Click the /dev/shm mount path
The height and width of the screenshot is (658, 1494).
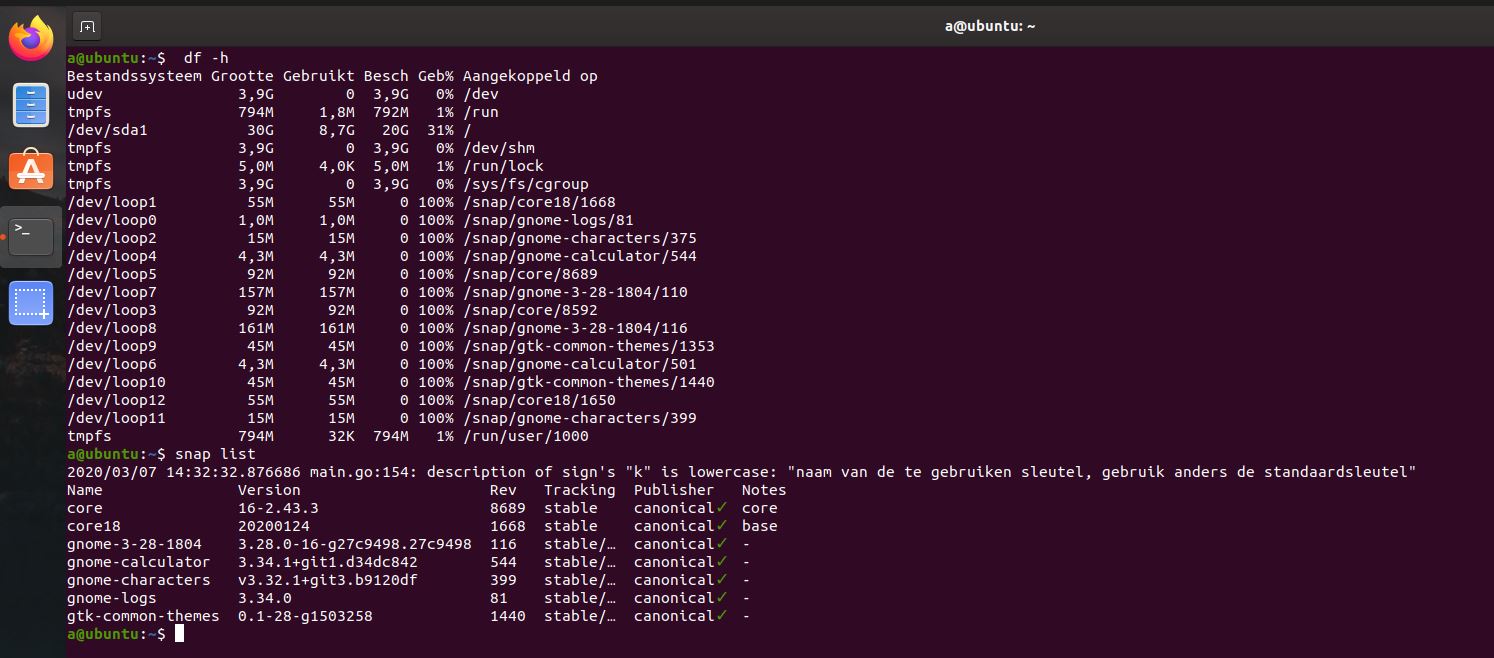click(499, 148)
